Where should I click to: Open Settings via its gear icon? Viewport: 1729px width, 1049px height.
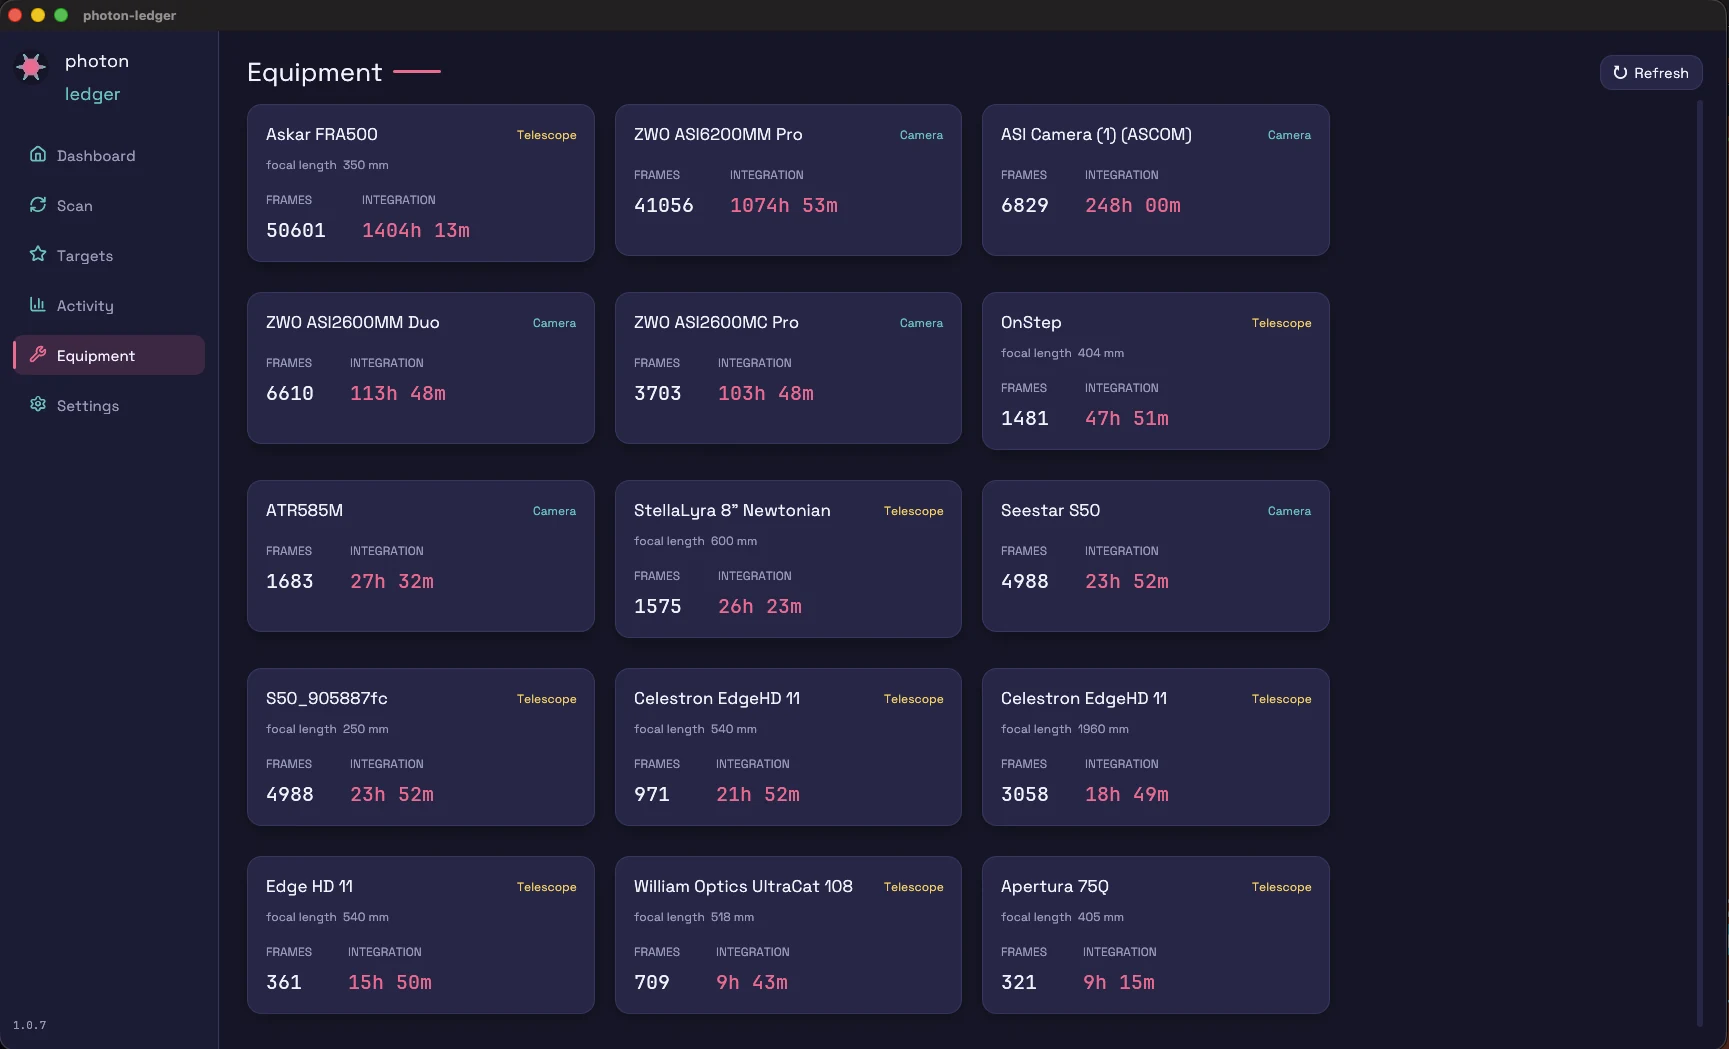tap(38, 404)
